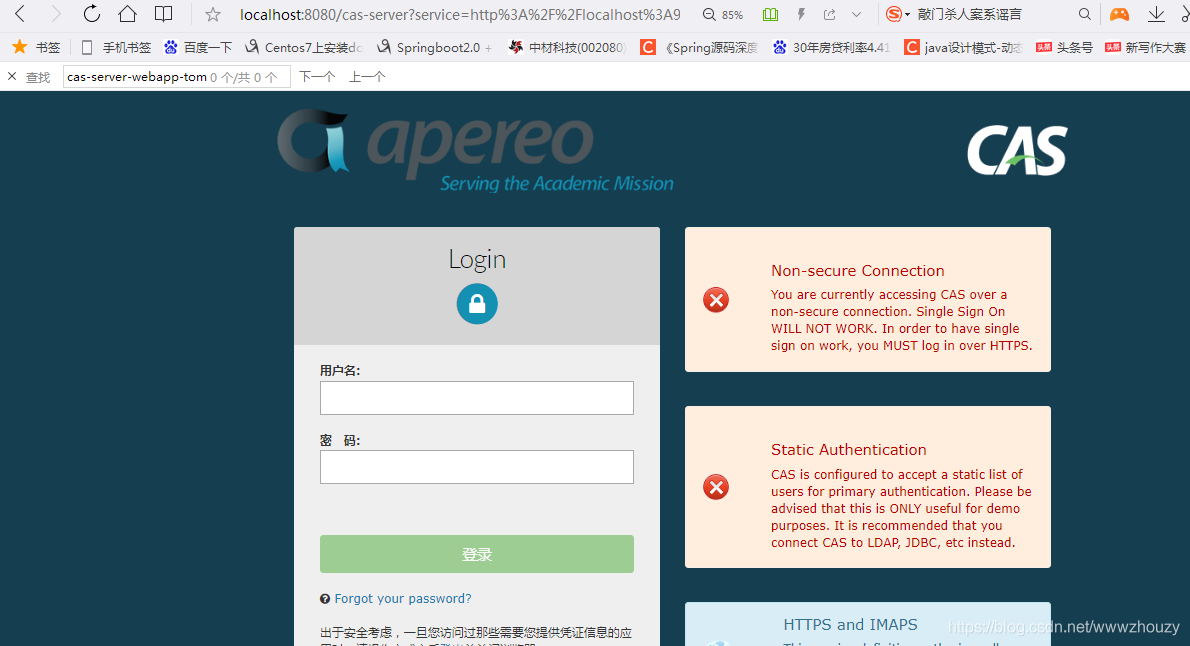1190x646 pixels.
Task: Open the 新写作大赛 bookmark
Action: (x=1145, y=47)
